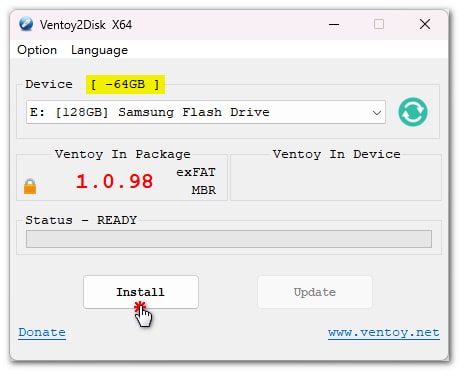Close the Ventoy2Disk window

click(425, 24)
